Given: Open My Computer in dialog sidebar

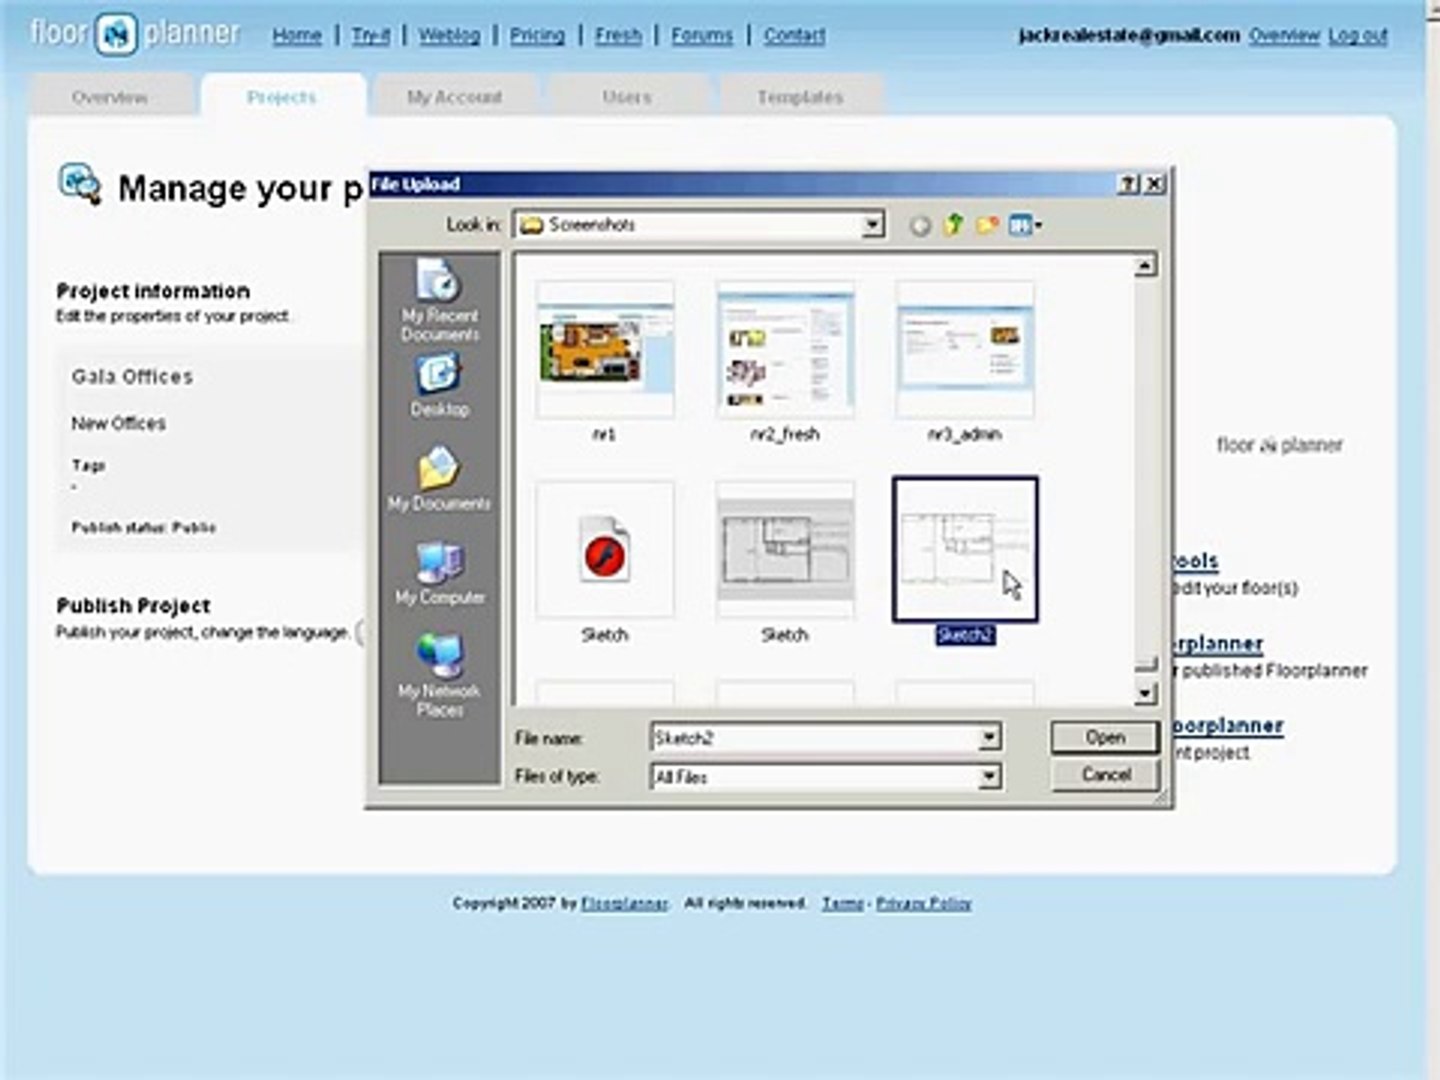Looking at the screenshot, I should point(439,573).
